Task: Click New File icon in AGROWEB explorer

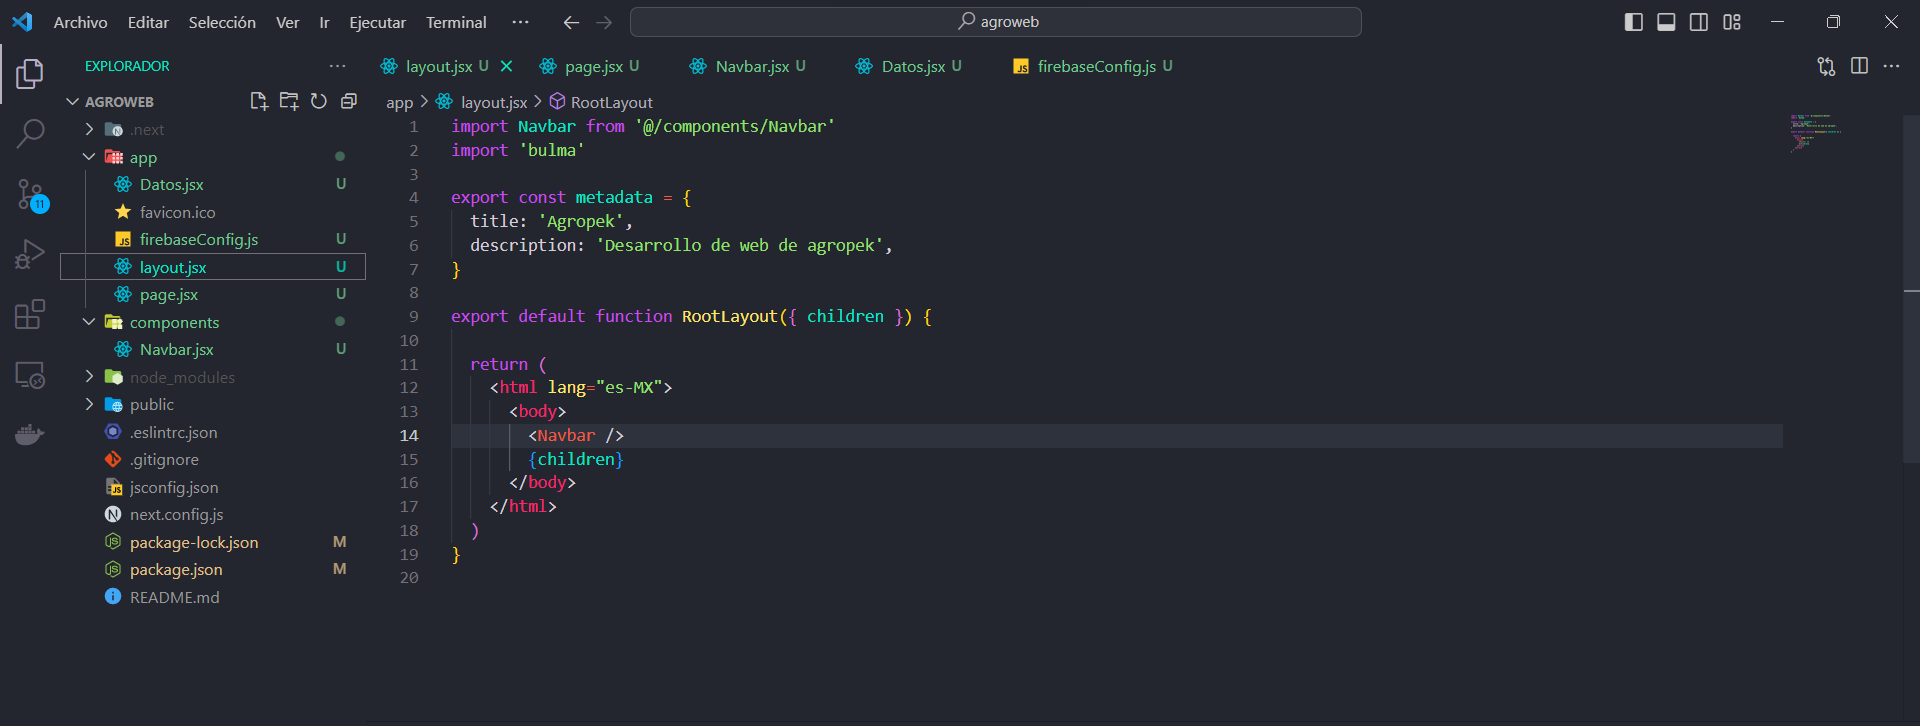Action: (x=259, y=101)
